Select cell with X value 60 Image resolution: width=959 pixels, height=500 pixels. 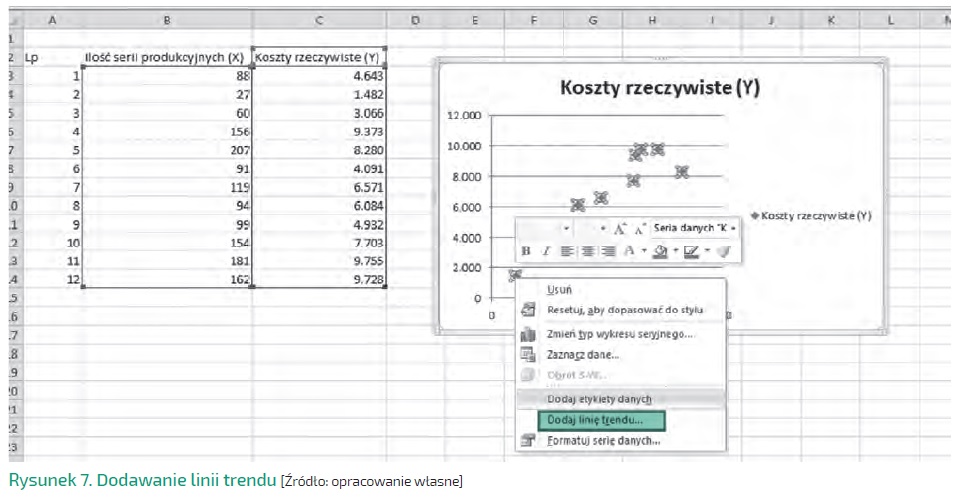pos(167,113)
